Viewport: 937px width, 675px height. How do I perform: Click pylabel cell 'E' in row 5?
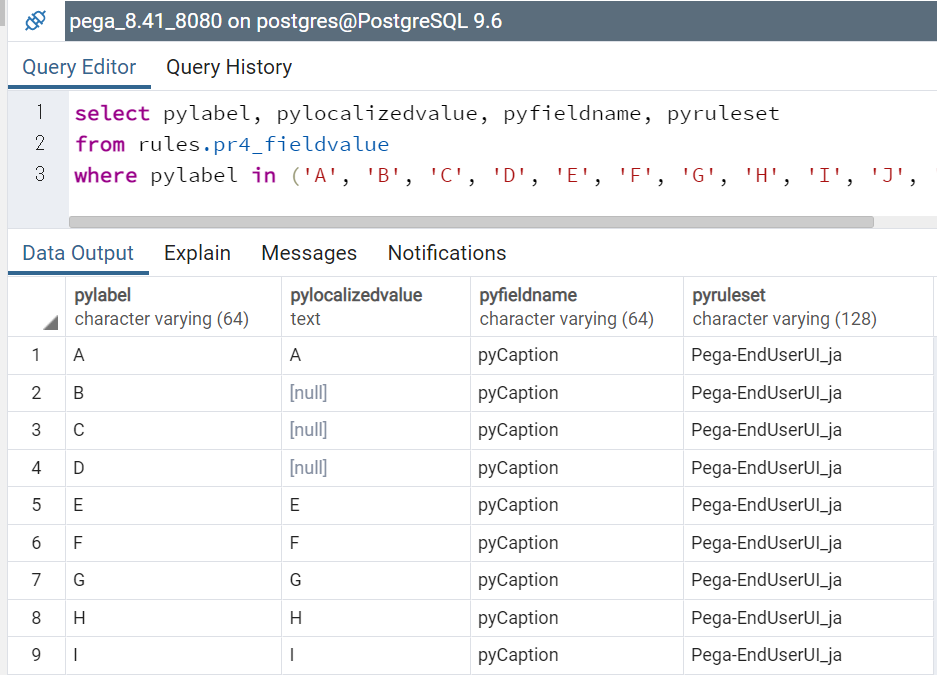tap(173, 505)
